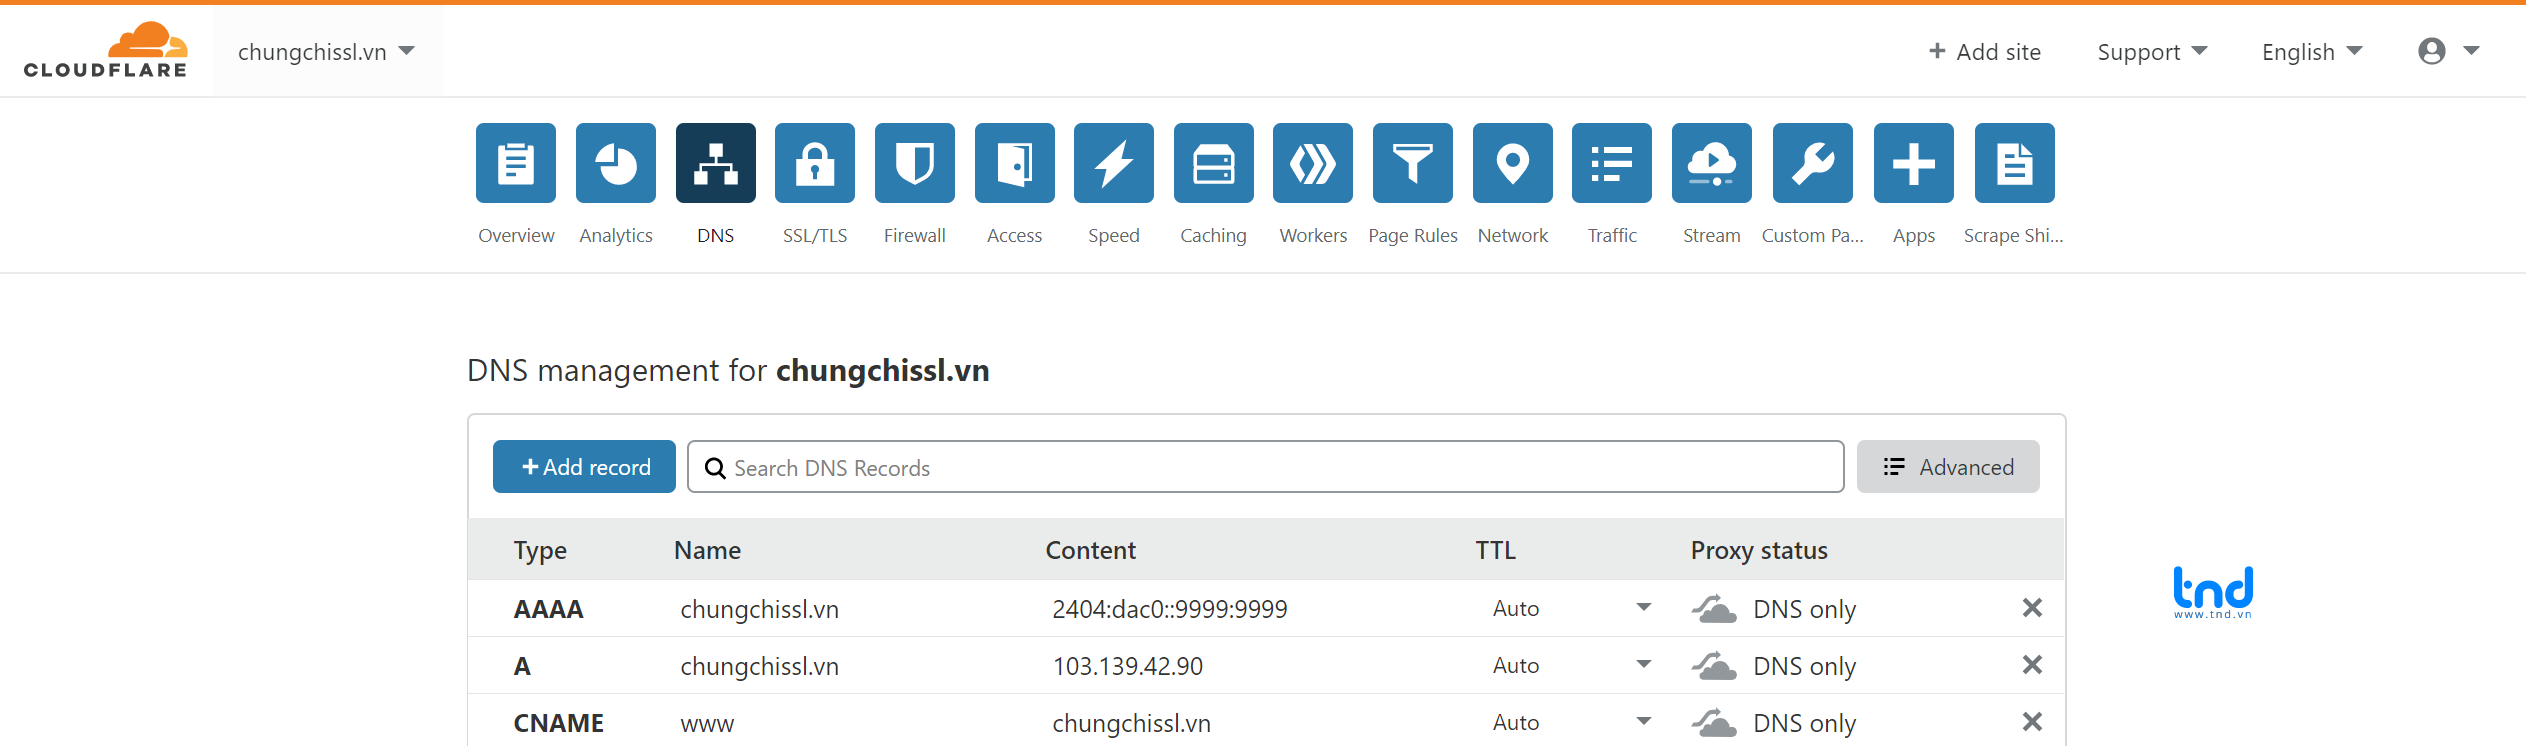Open the Analytics pie chart icon
This screenshot has height=746, width=2526.
coord(615,163)
